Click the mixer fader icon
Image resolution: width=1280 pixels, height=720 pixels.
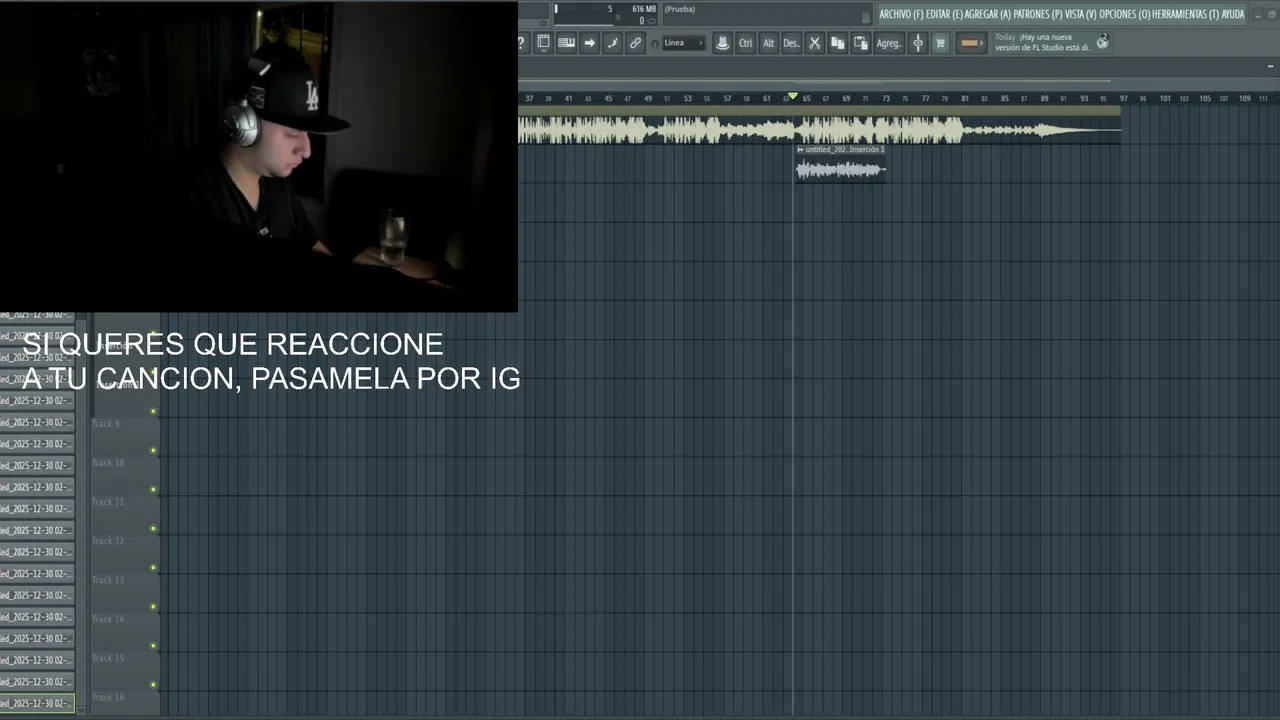click(917, 43)
